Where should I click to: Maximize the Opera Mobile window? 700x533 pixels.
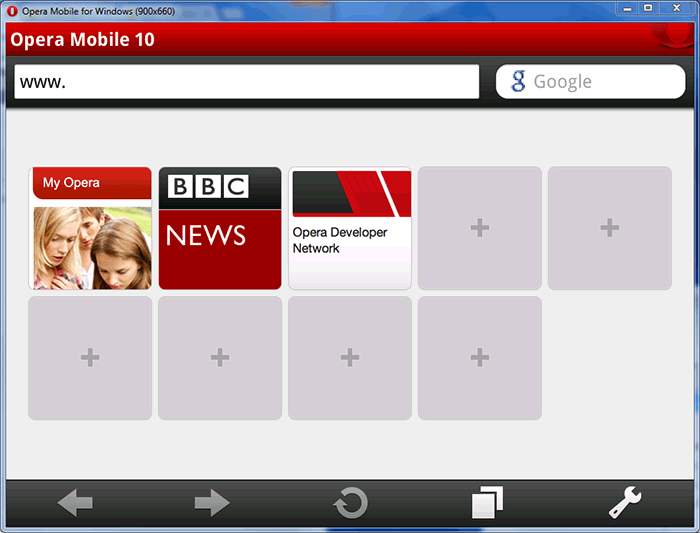point(648,8)
